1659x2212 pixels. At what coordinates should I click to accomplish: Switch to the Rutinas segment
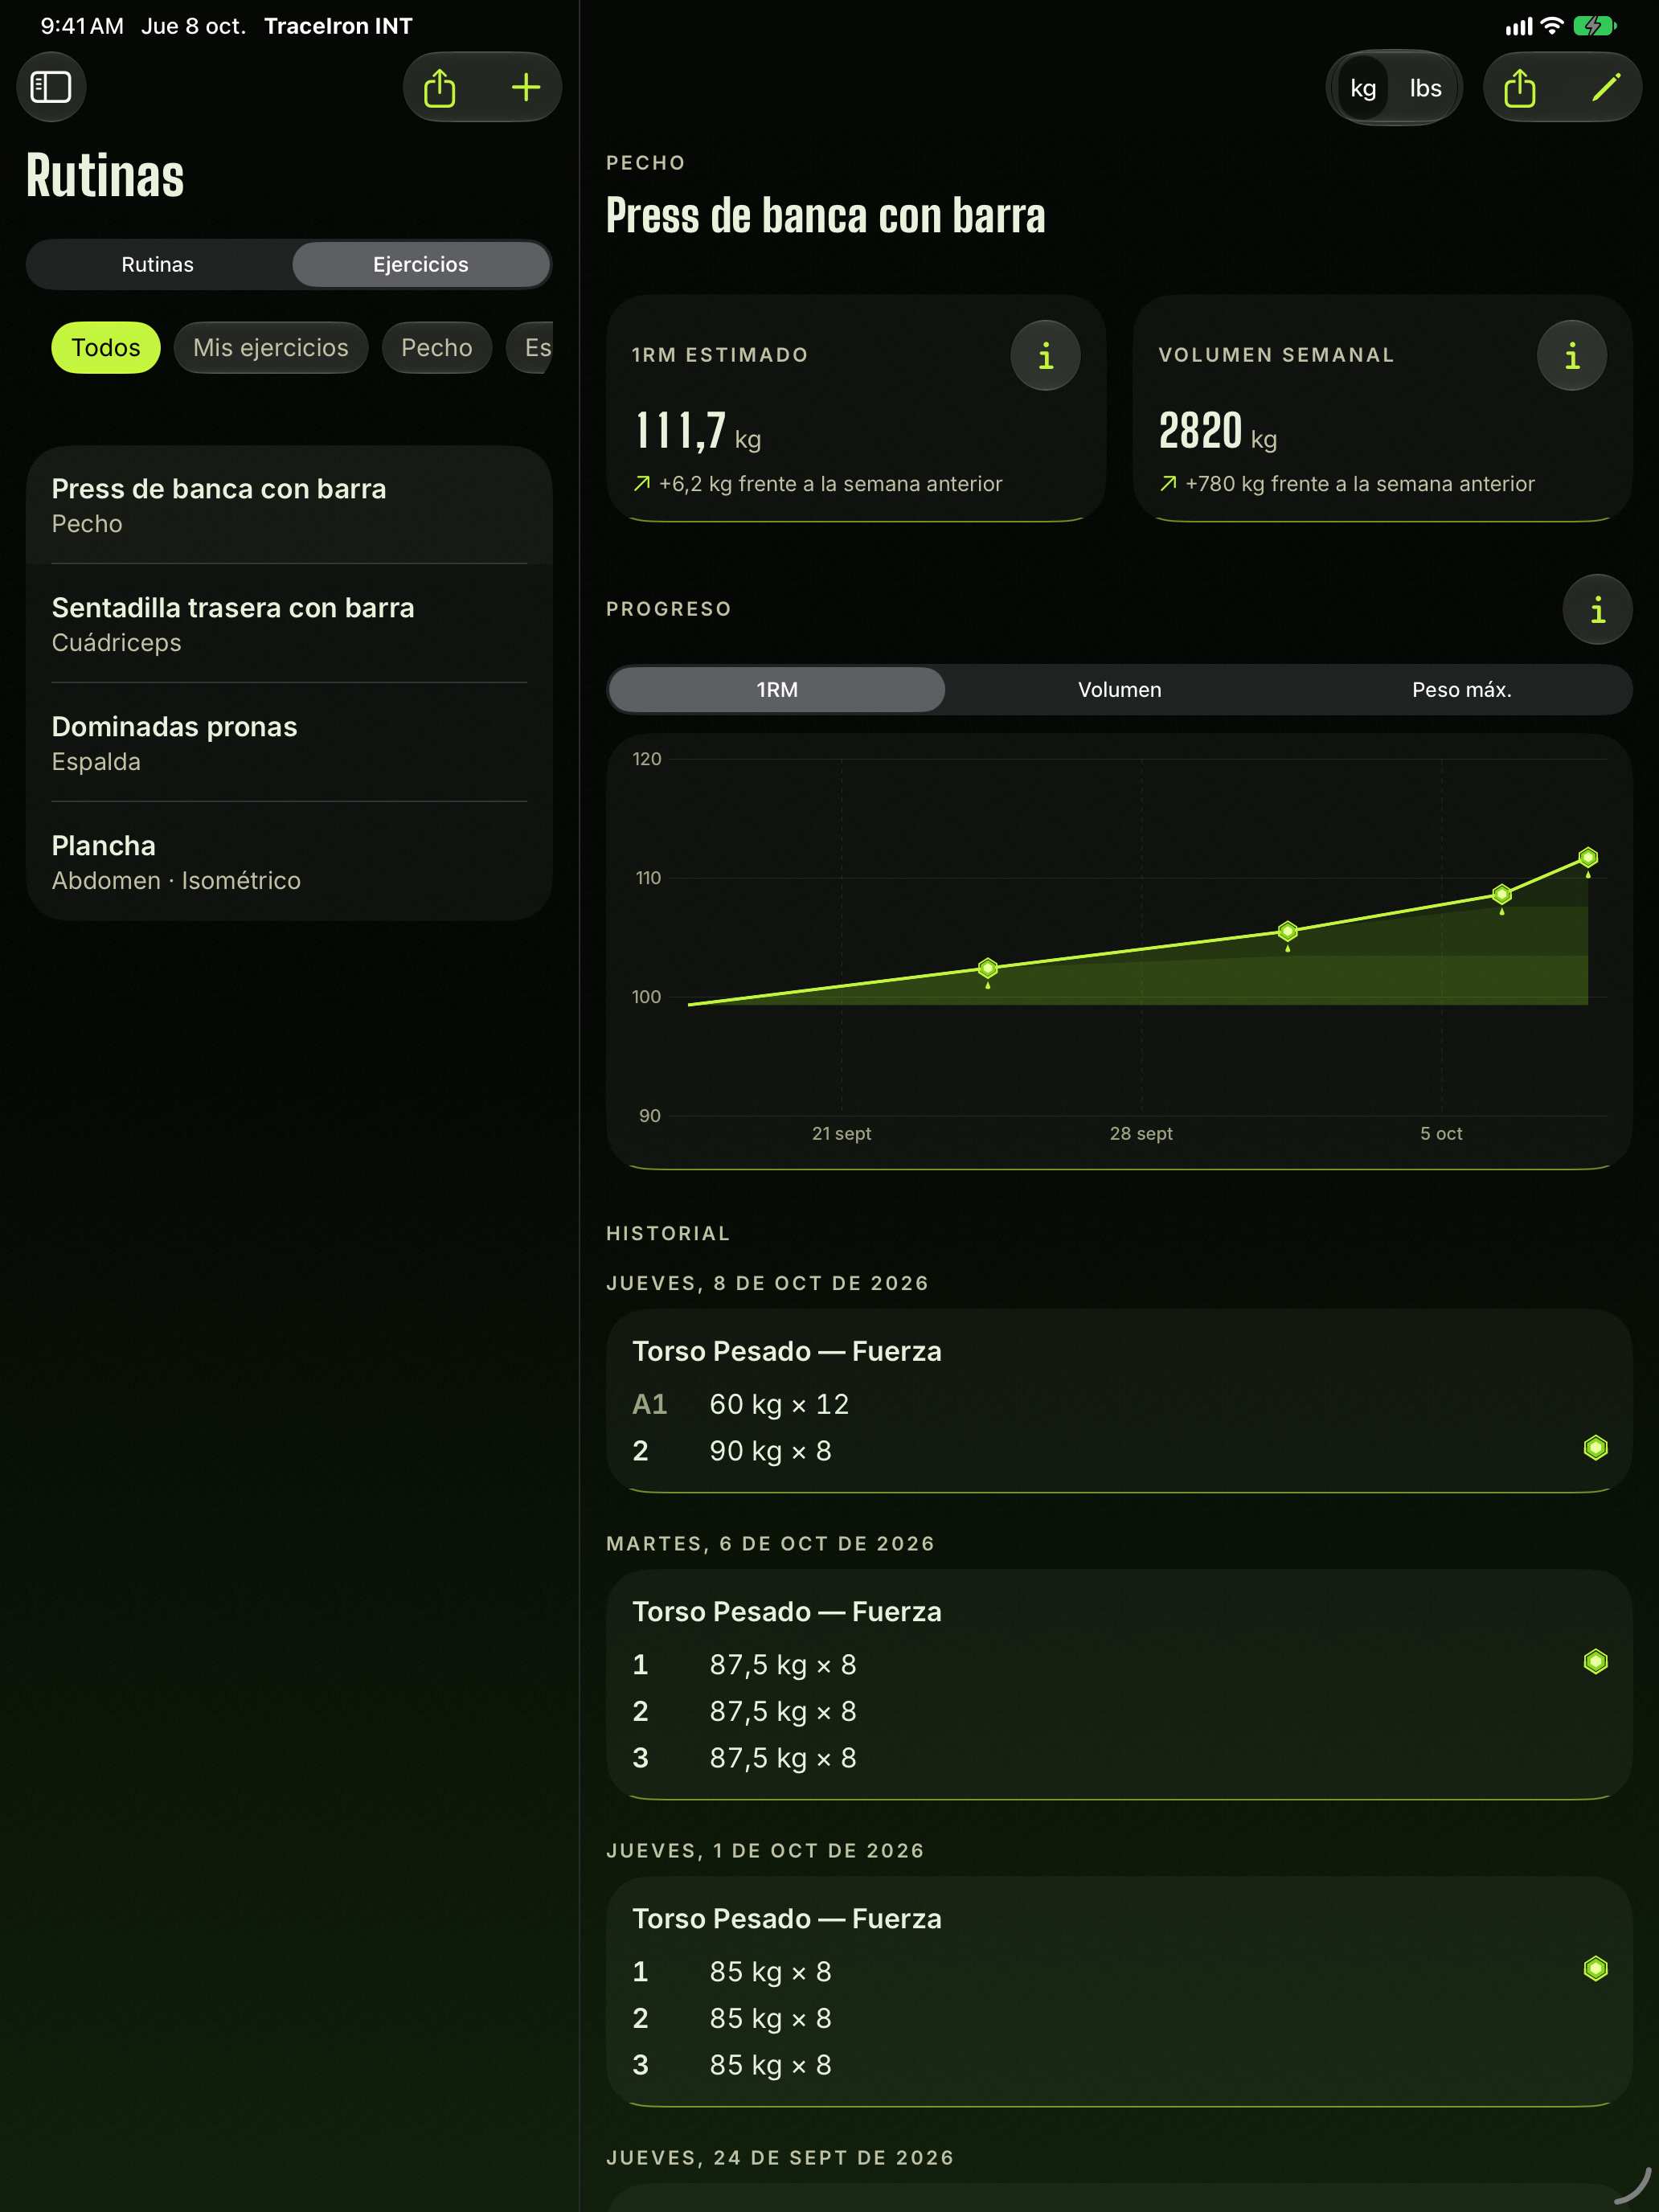click(158, 265)
